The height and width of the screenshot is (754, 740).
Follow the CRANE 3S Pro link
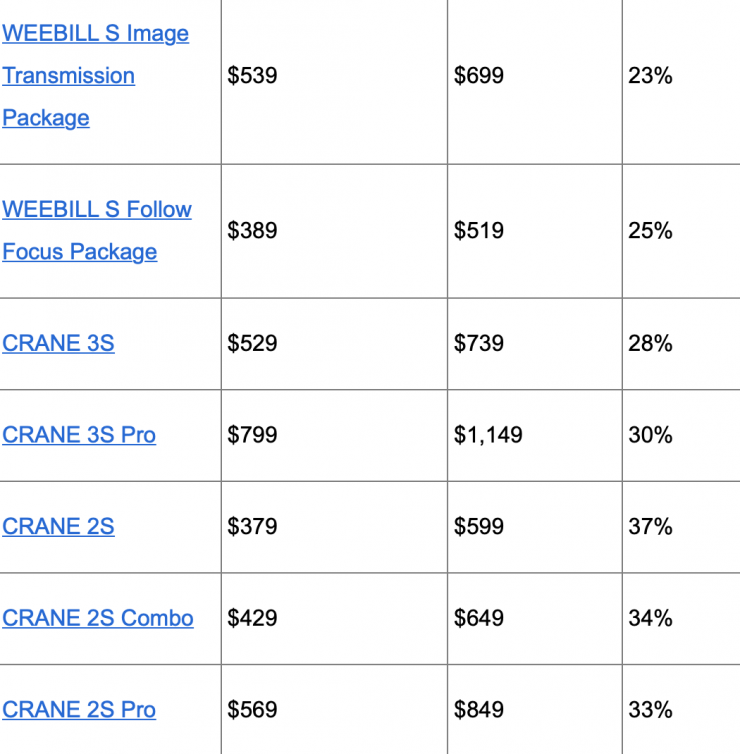click(79, 435)
